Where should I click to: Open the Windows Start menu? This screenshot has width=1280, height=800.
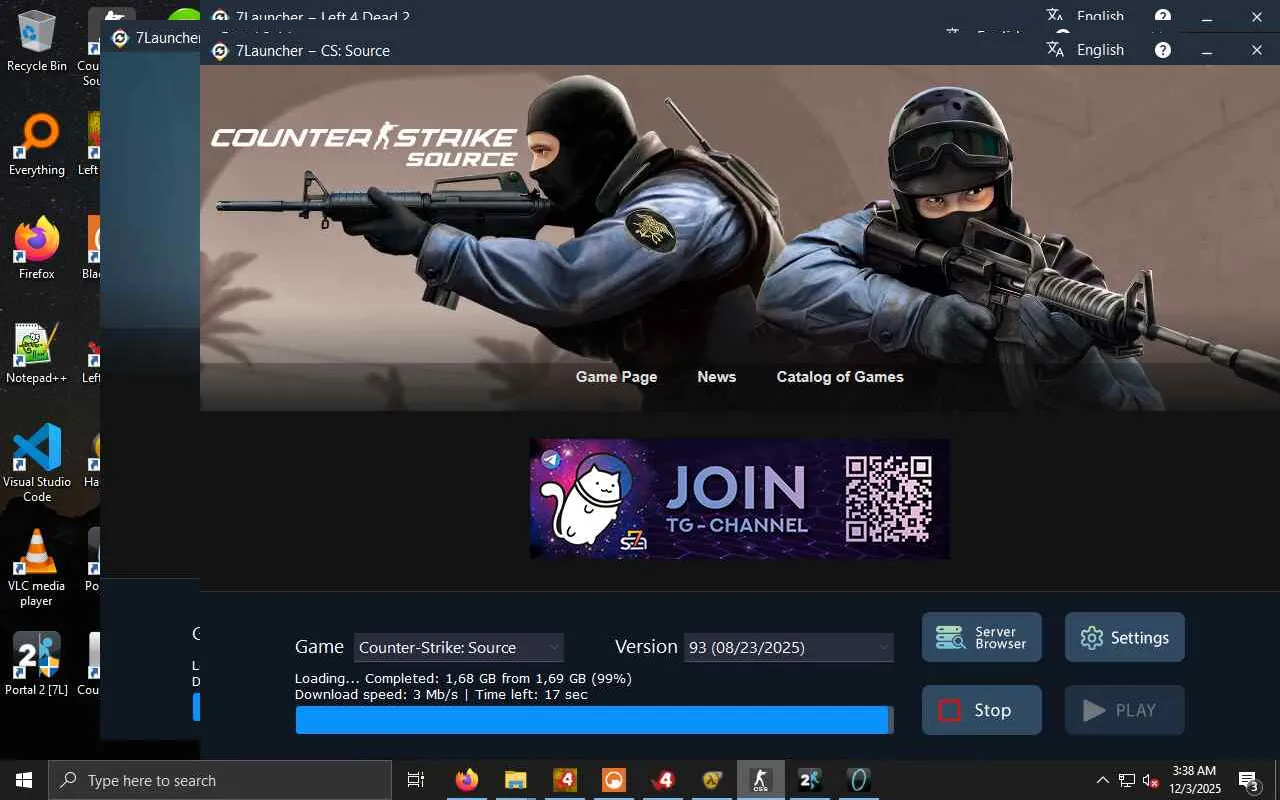[x=24, y=780]
